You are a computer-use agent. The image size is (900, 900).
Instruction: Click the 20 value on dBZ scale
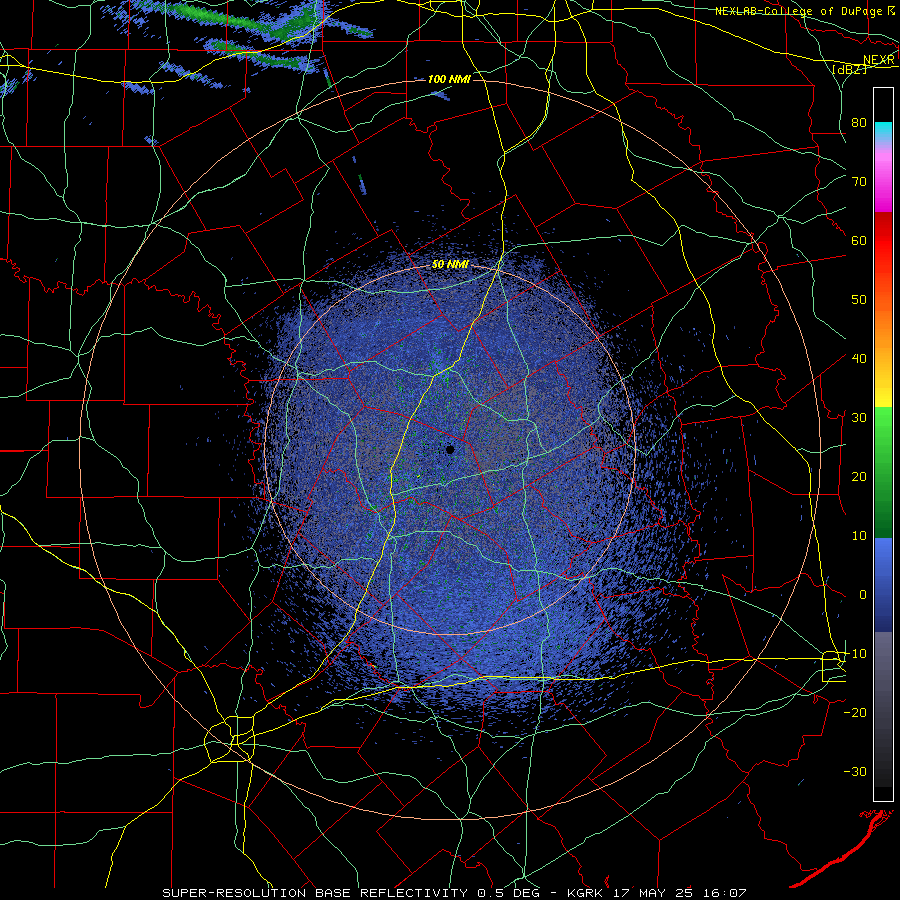(859, 476)
